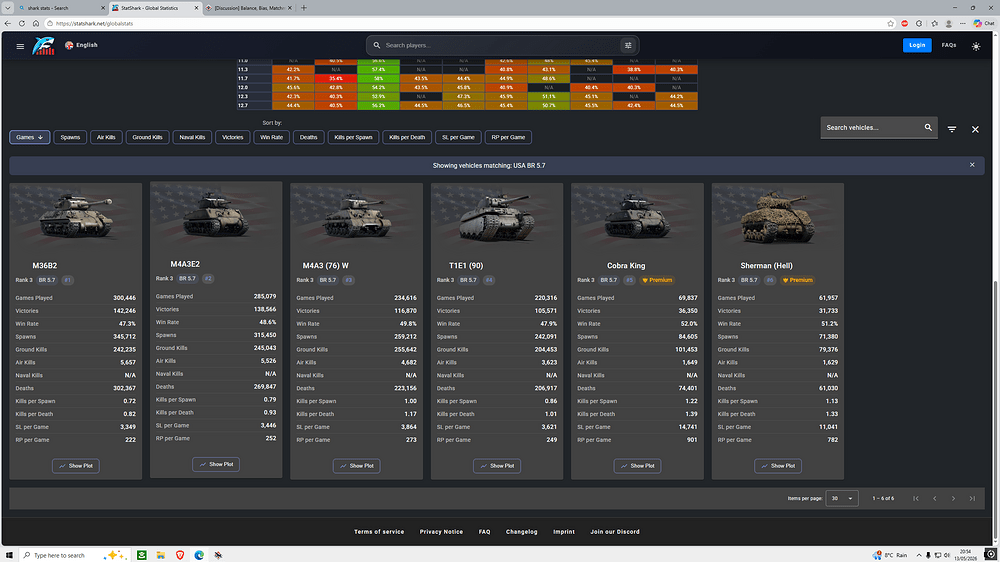
Task: Open File Explorer from the taskbar
Action: (x=161, y=555)
